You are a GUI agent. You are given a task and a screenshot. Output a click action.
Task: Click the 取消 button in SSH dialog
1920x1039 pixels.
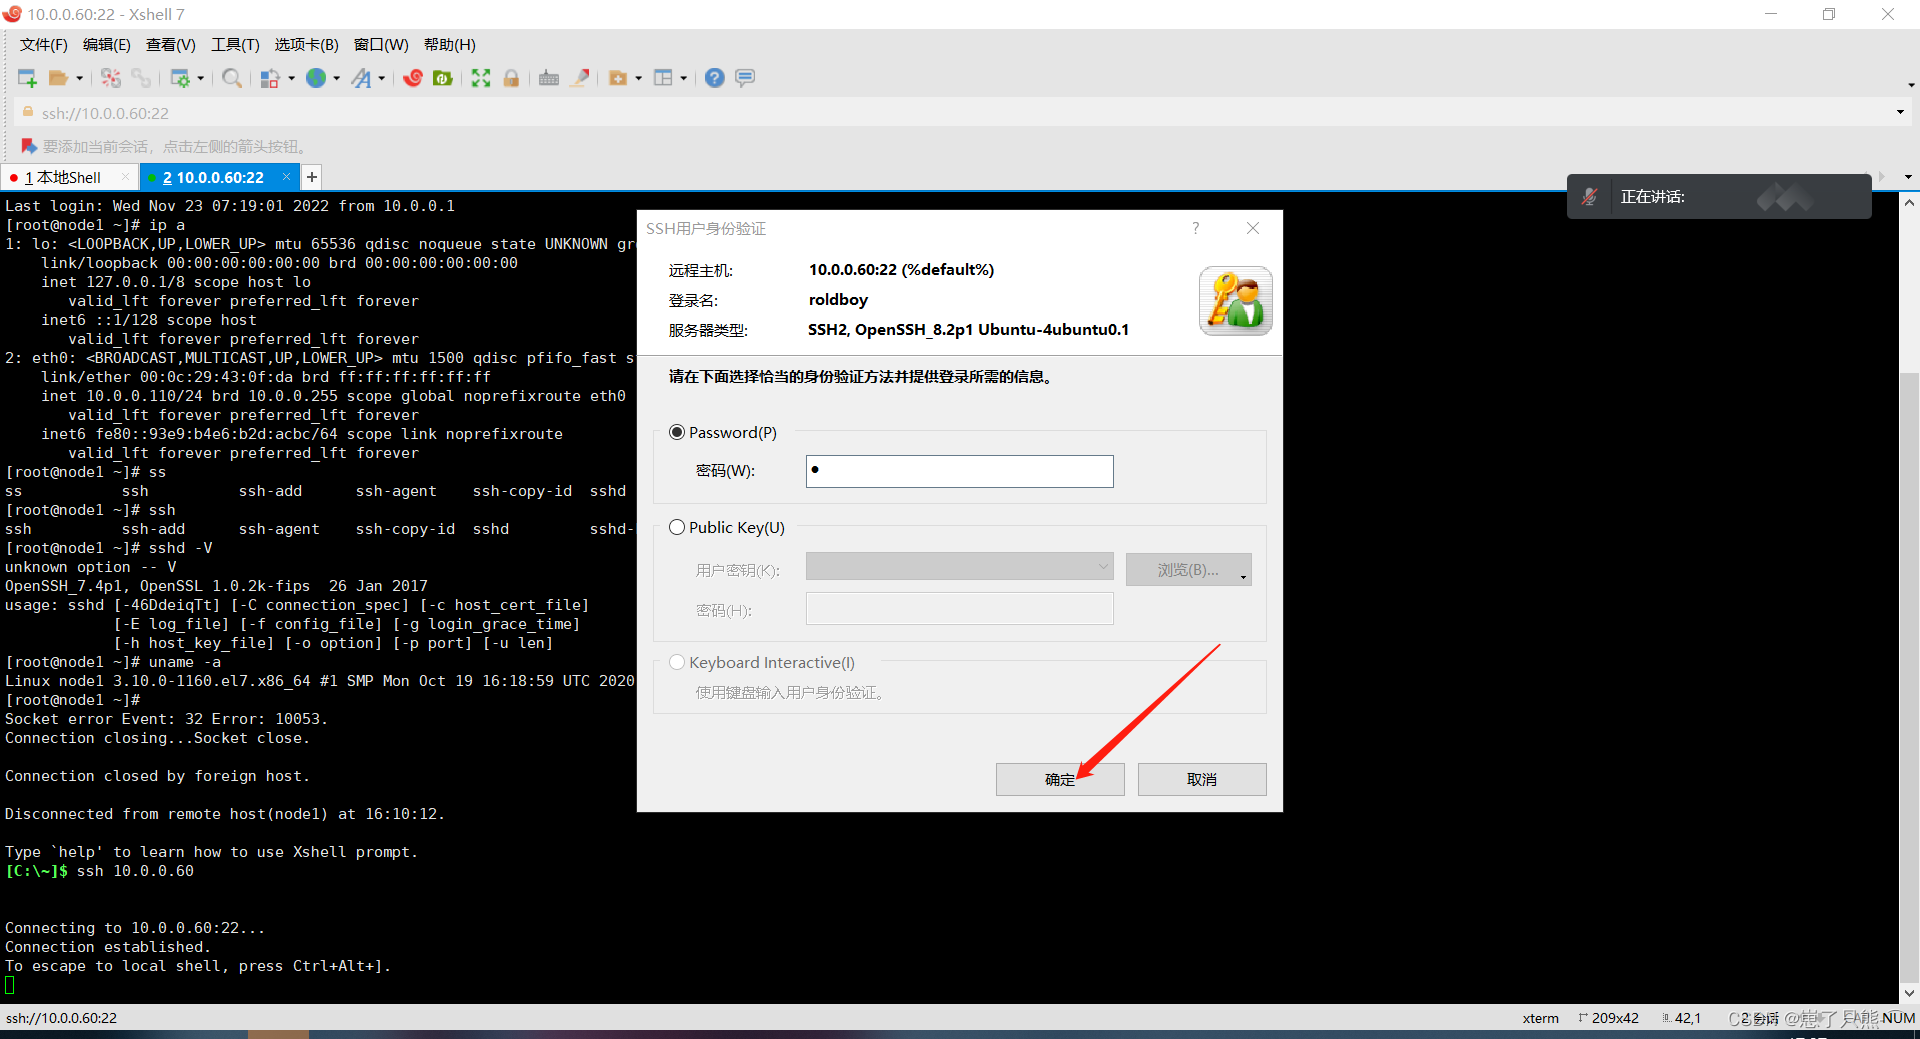coord(1202,779)
